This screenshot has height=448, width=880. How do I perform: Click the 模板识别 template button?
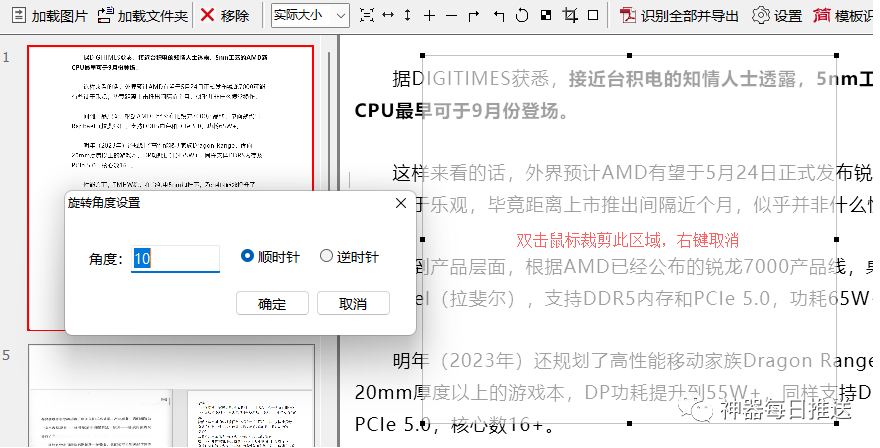(x=844, y=16)
